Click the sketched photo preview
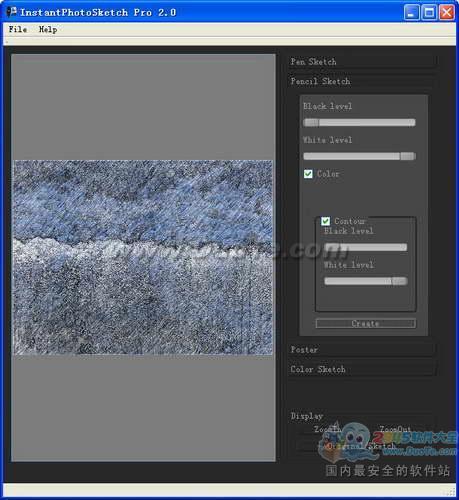This screenshot has width=459, height=500. 143,257
